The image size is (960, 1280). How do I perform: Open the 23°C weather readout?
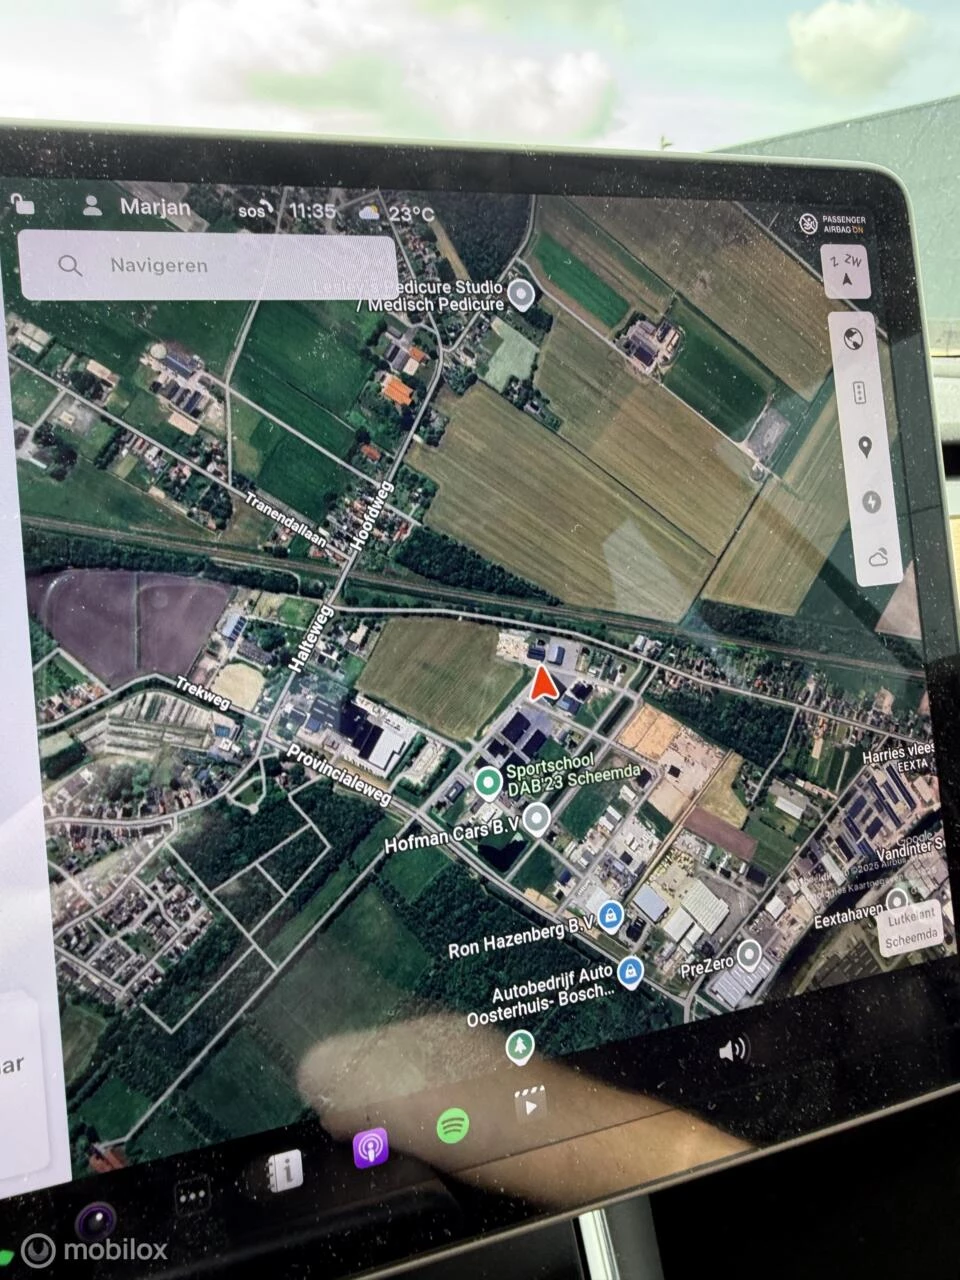[x=397, y=213]
